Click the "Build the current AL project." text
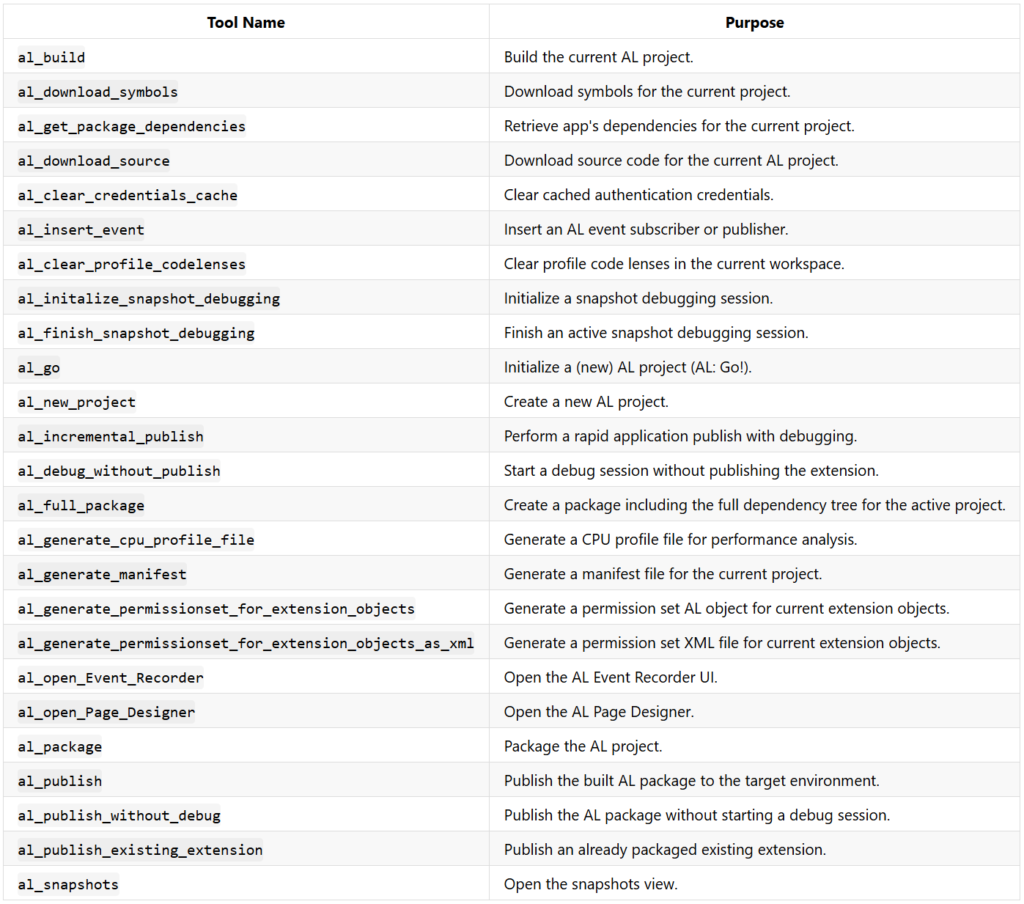 [x=598, y=57]
